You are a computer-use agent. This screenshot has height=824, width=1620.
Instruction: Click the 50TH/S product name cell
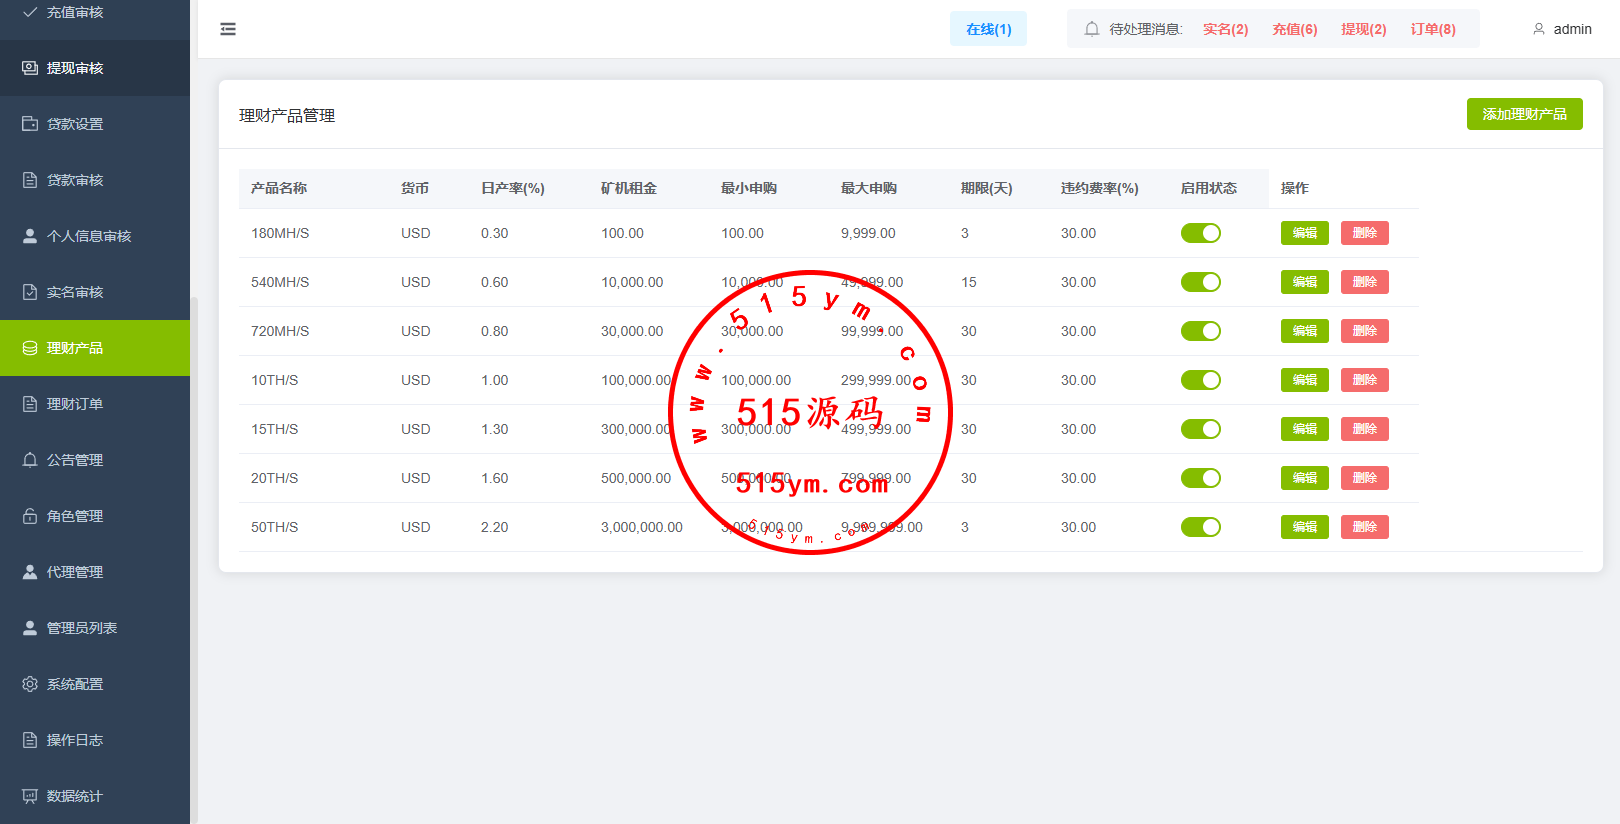point(275,527)
